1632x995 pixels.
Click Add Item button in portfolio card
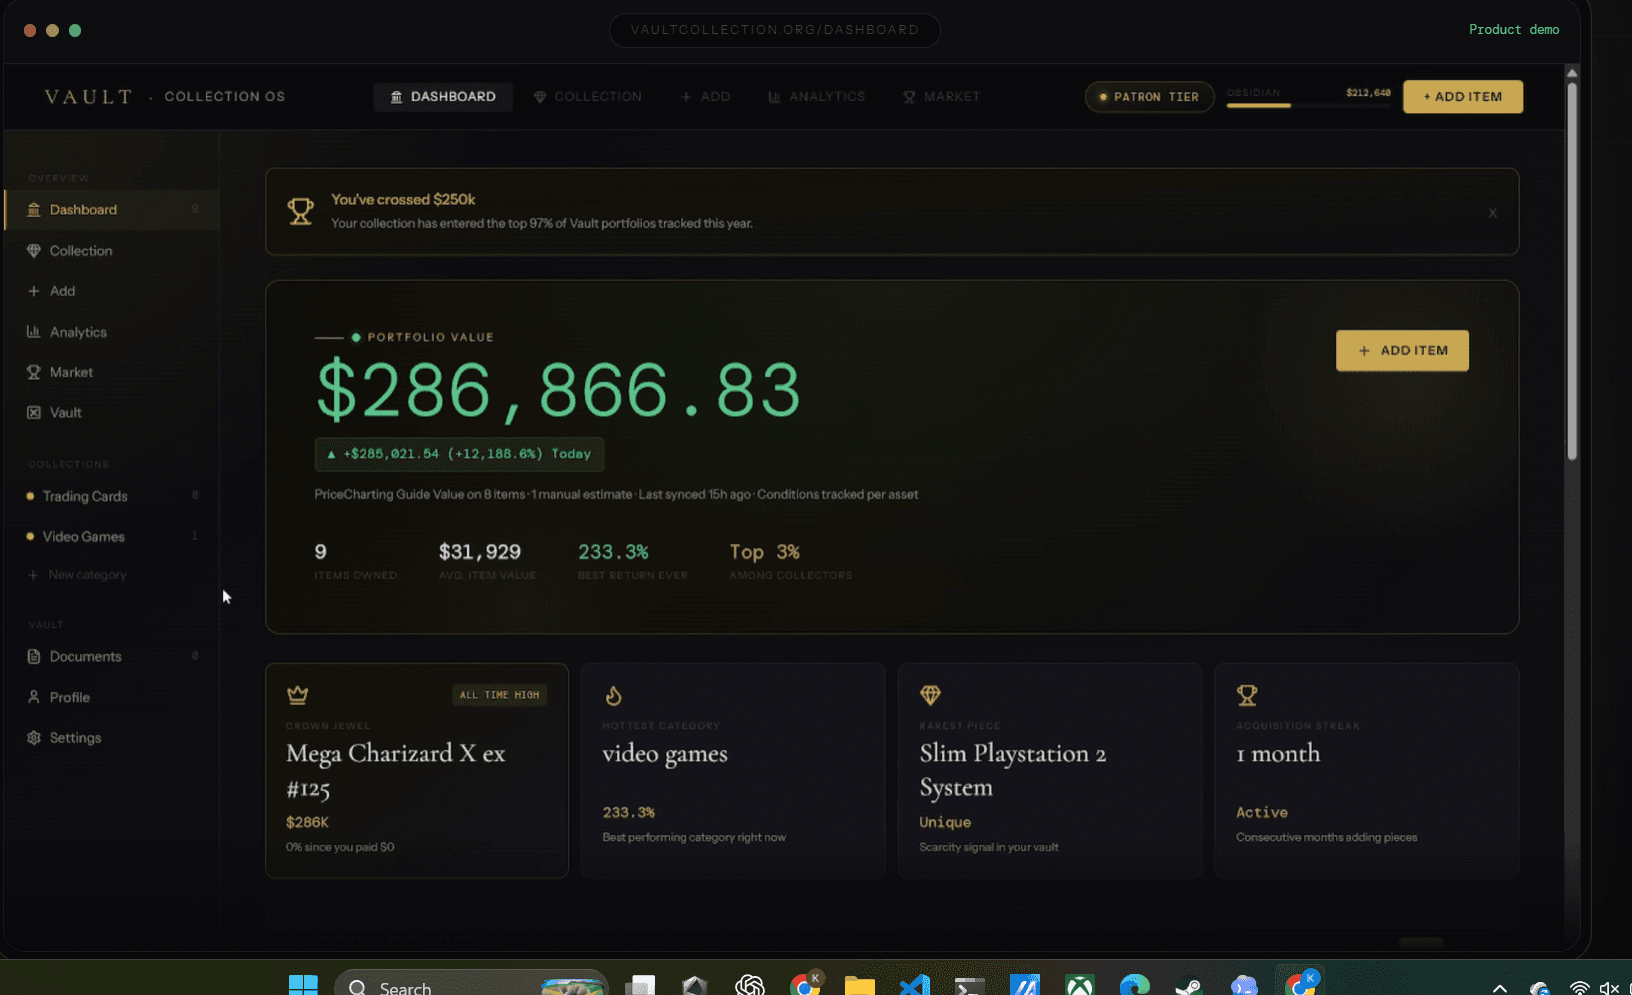(x=1402, y=351)
